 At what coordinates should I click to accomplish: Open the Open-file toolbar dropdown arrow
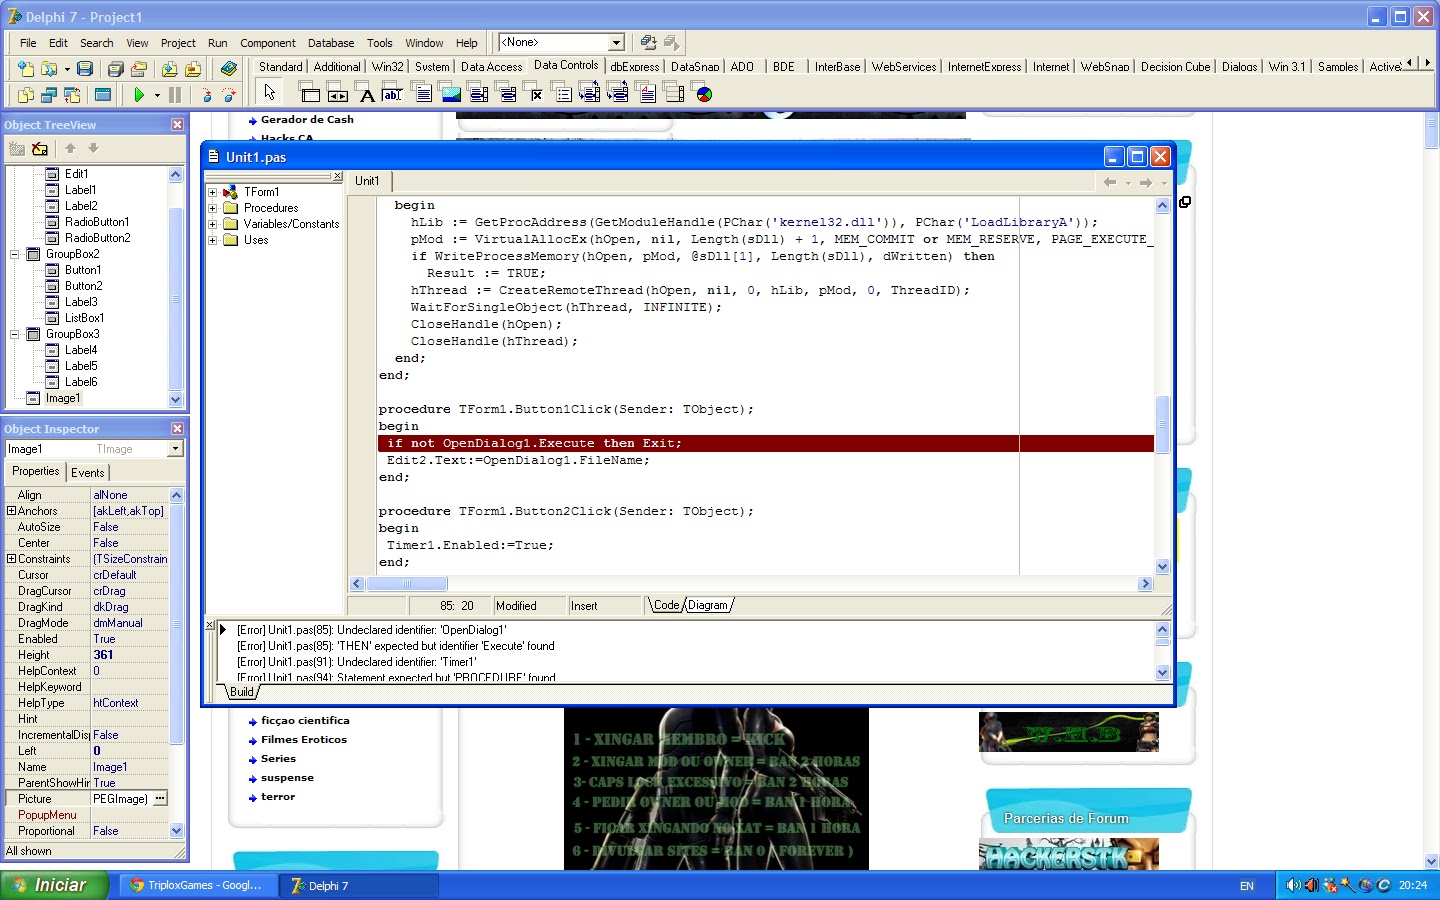(x=67, y=70)
